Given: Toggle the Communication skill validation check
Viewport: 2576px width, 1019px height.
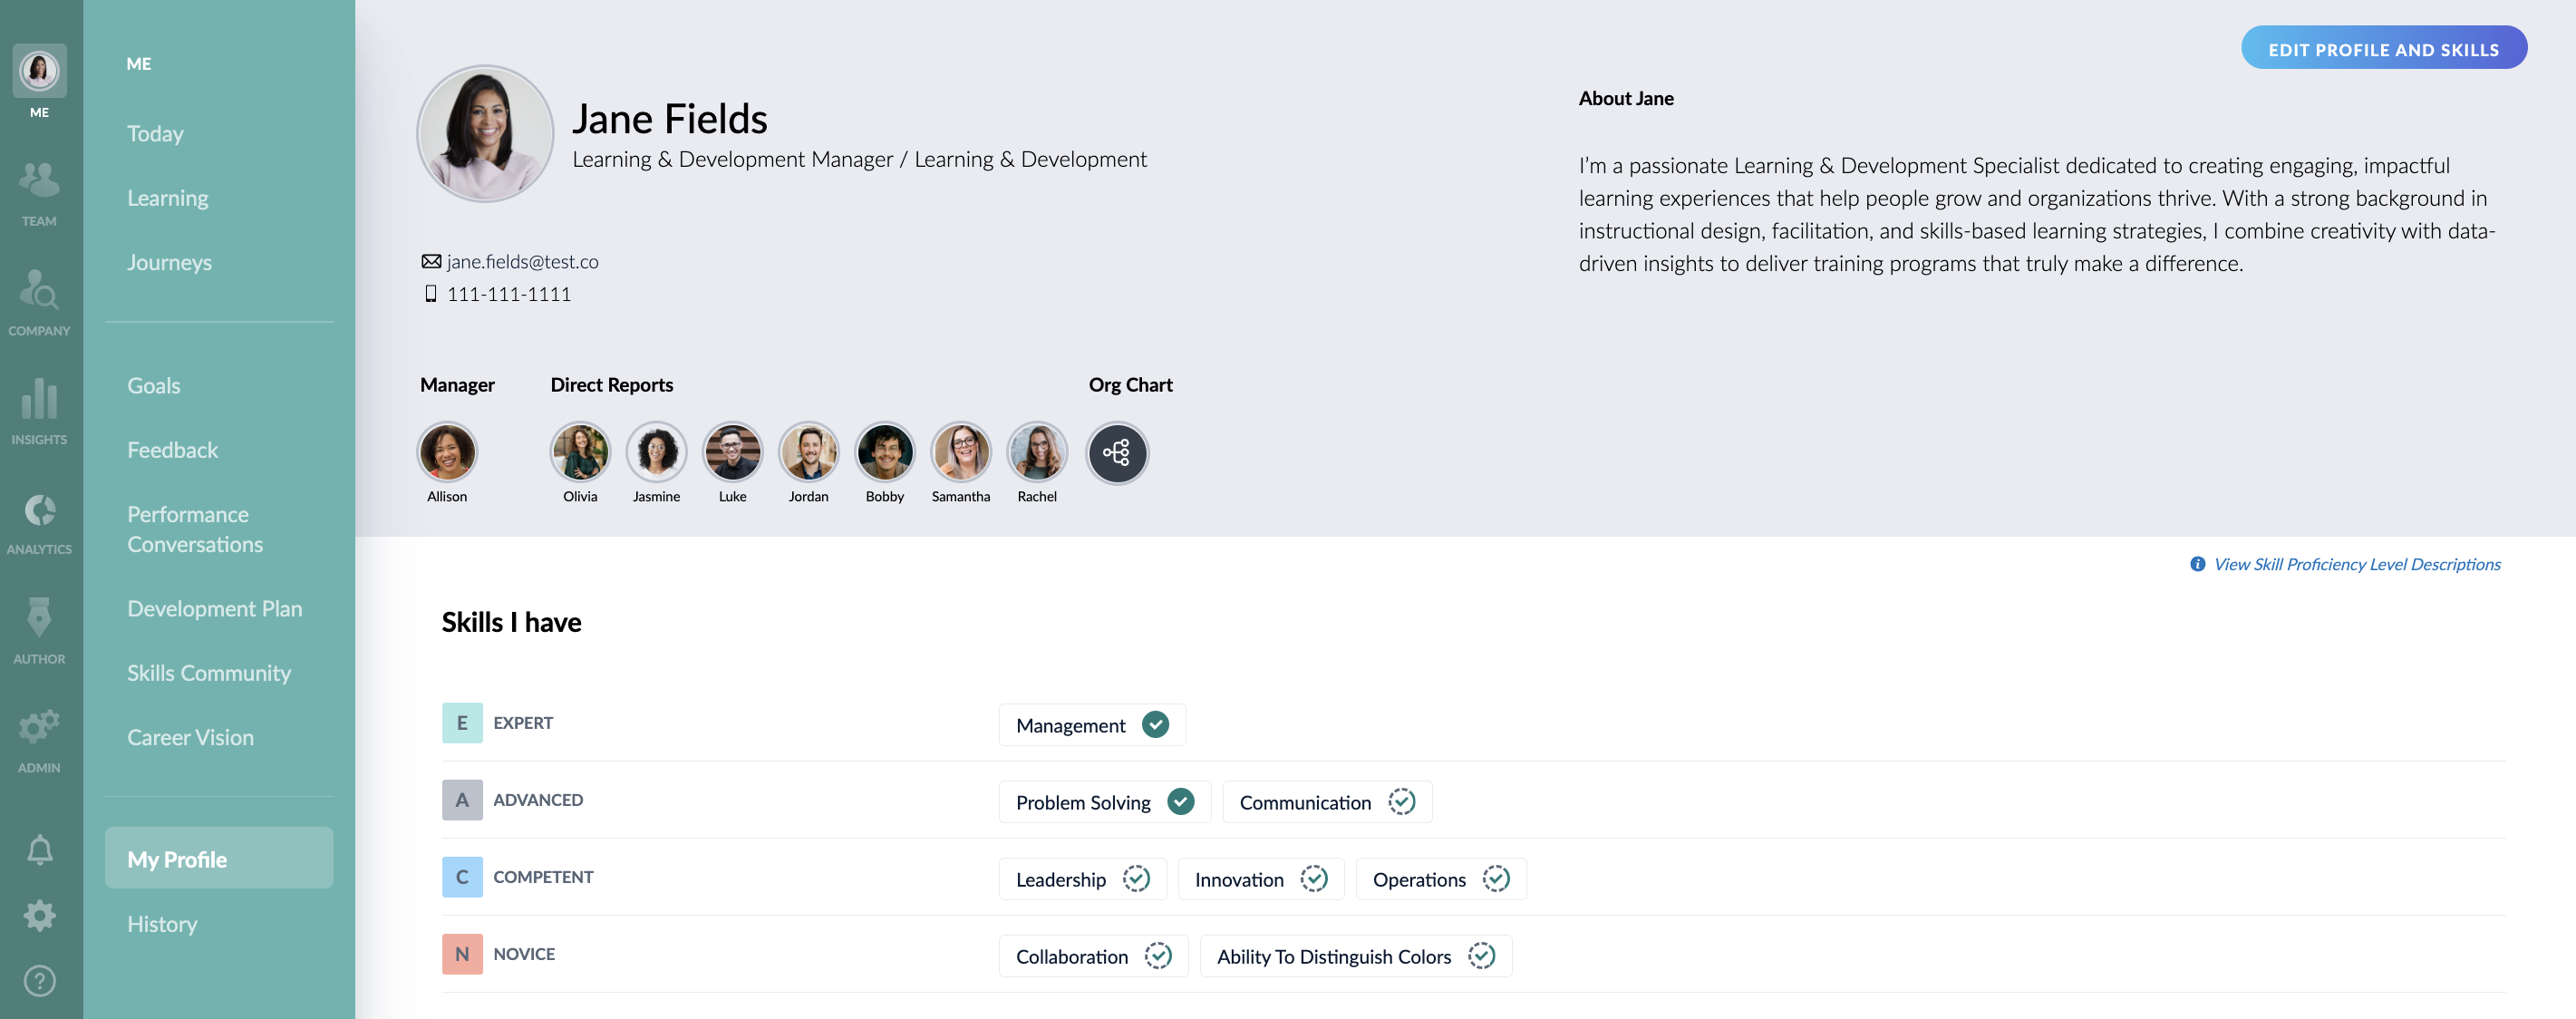Looking at the screenshot, I should click(1401, 802).
